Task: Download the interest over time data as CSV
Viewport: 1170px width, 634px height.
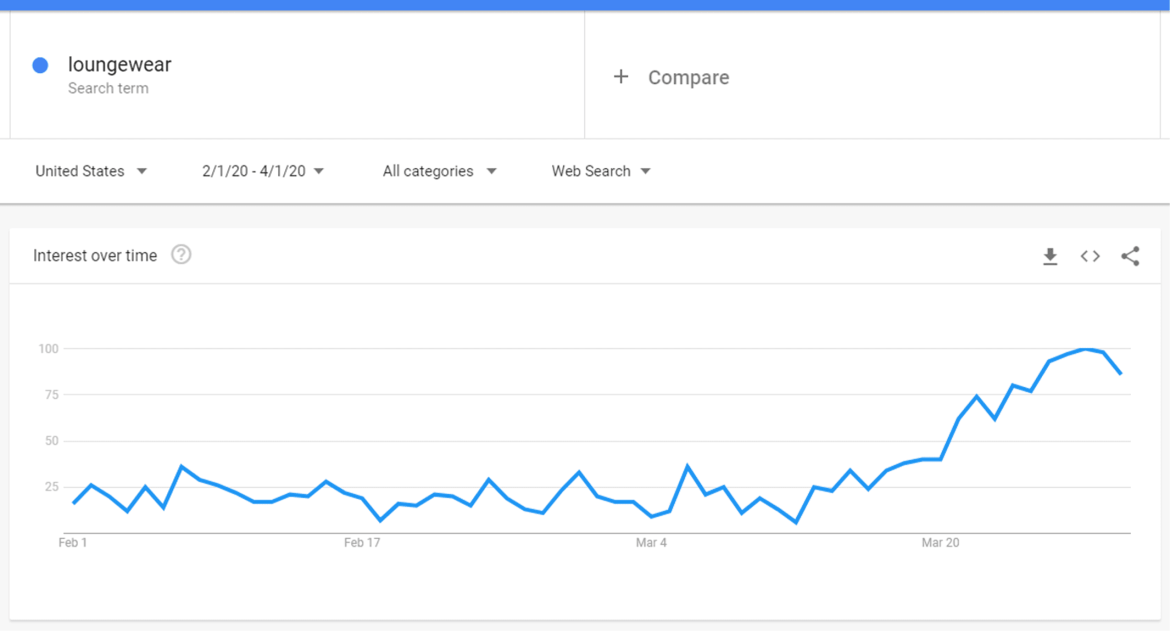Action: 1050,256
